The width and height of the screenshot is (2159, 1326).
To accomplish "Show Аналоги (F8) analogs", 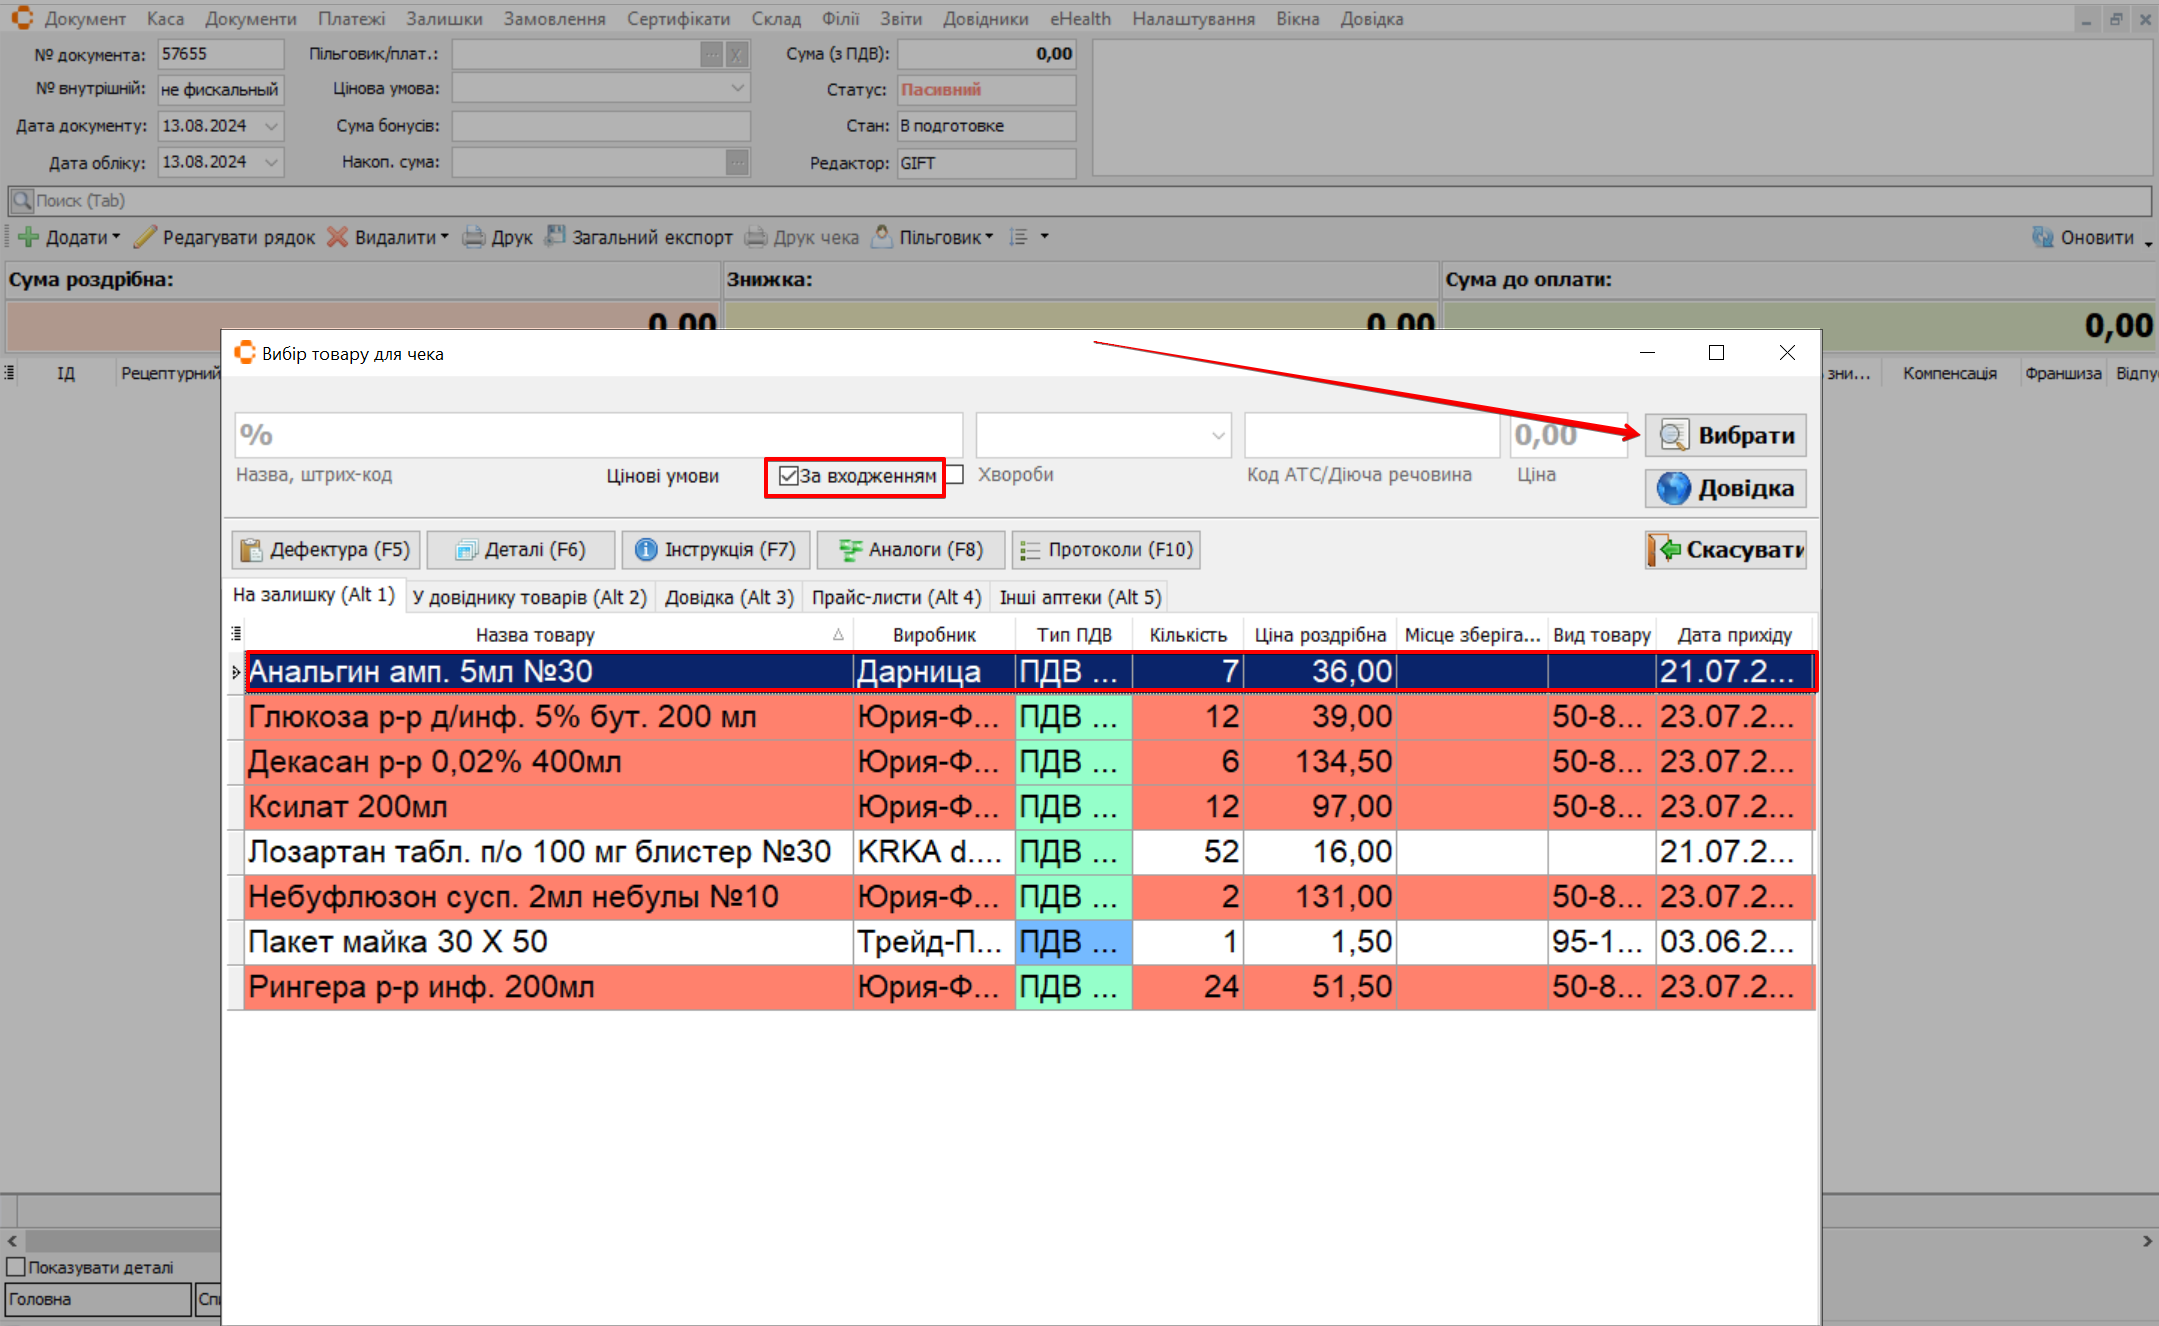I will [911, 550].
